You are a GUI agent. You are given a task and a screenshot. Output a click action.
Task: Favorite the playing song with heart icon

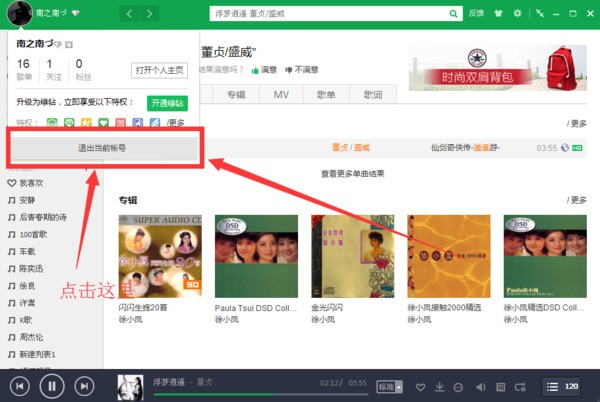421,387
